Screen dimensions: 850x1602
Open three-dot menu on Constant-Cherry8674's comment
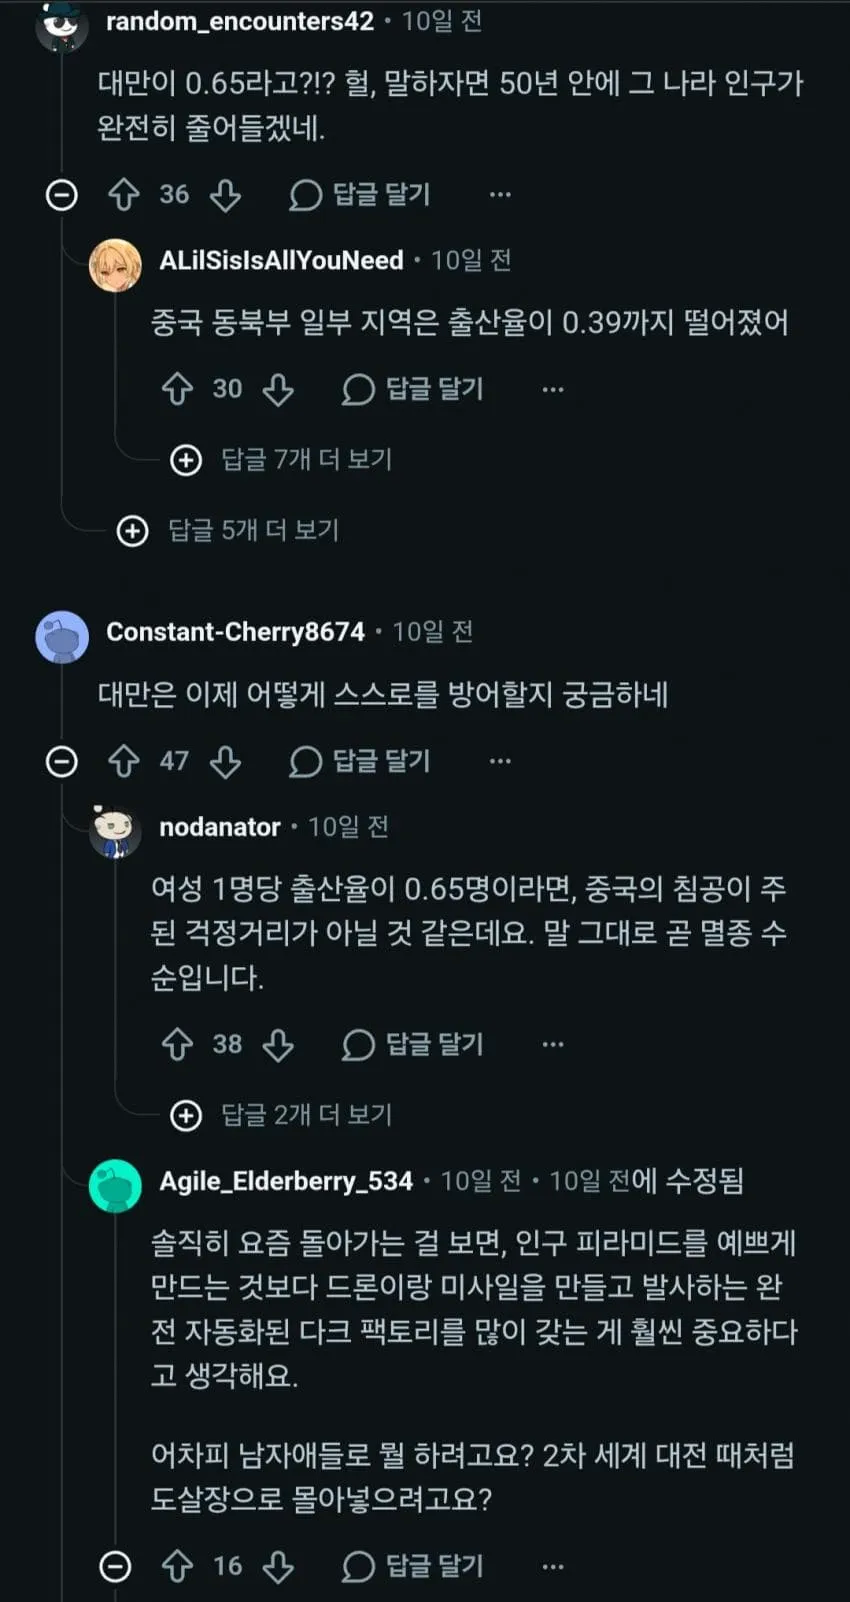[x=500, y=762]
